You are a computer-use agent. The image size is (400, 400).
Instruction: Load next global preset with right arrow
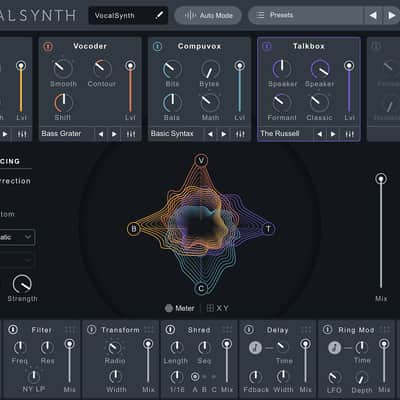coord(391,15)
